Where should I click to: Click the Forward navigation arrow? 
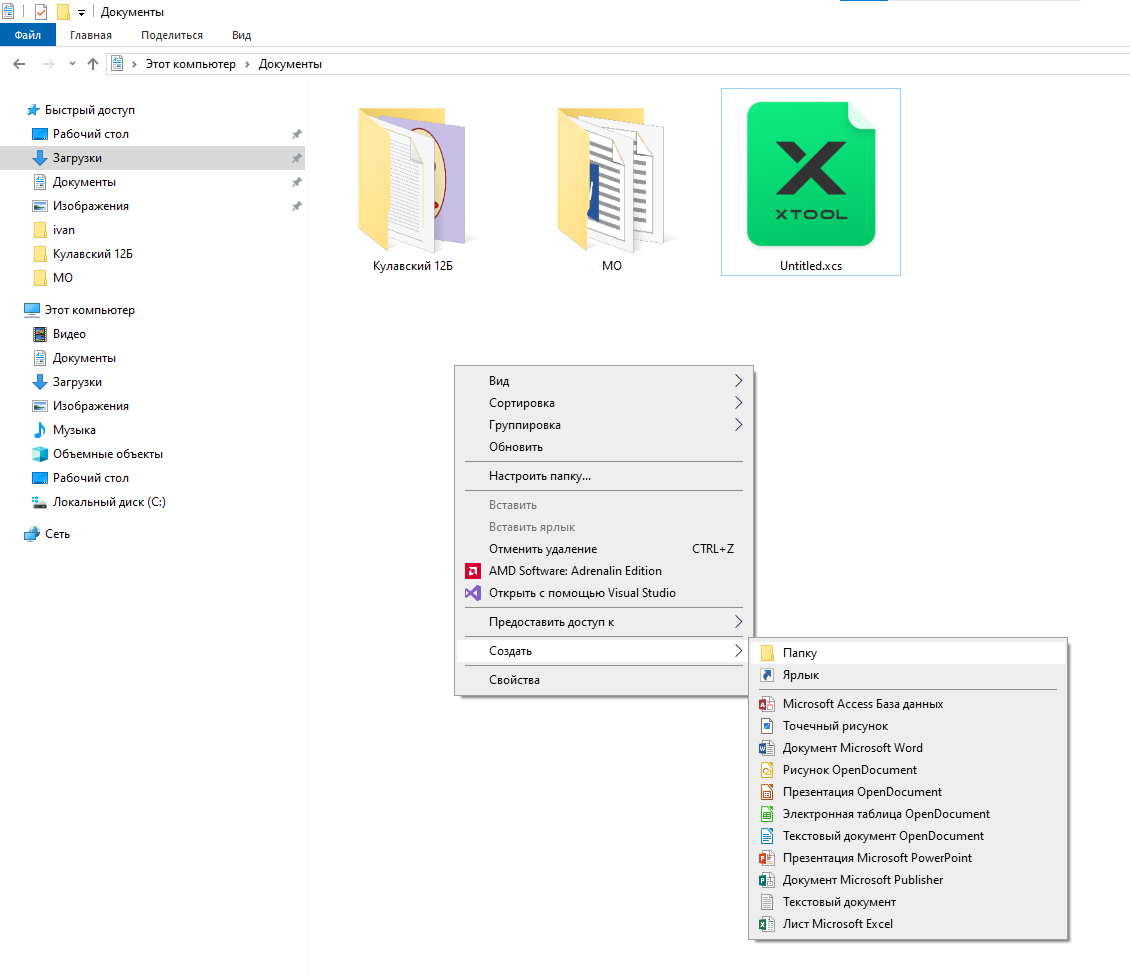click(48, 64)
